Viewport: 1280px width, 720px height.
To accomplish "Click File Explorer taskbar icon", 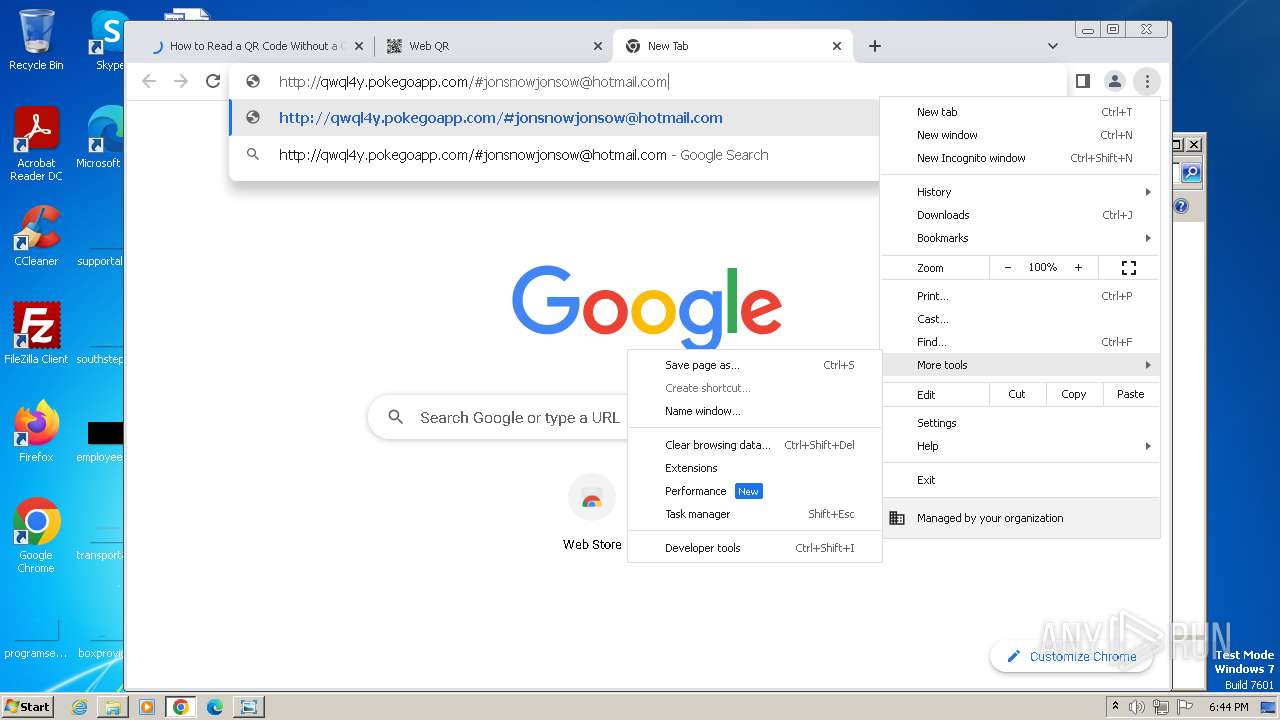I will click(x=113, y=707).
